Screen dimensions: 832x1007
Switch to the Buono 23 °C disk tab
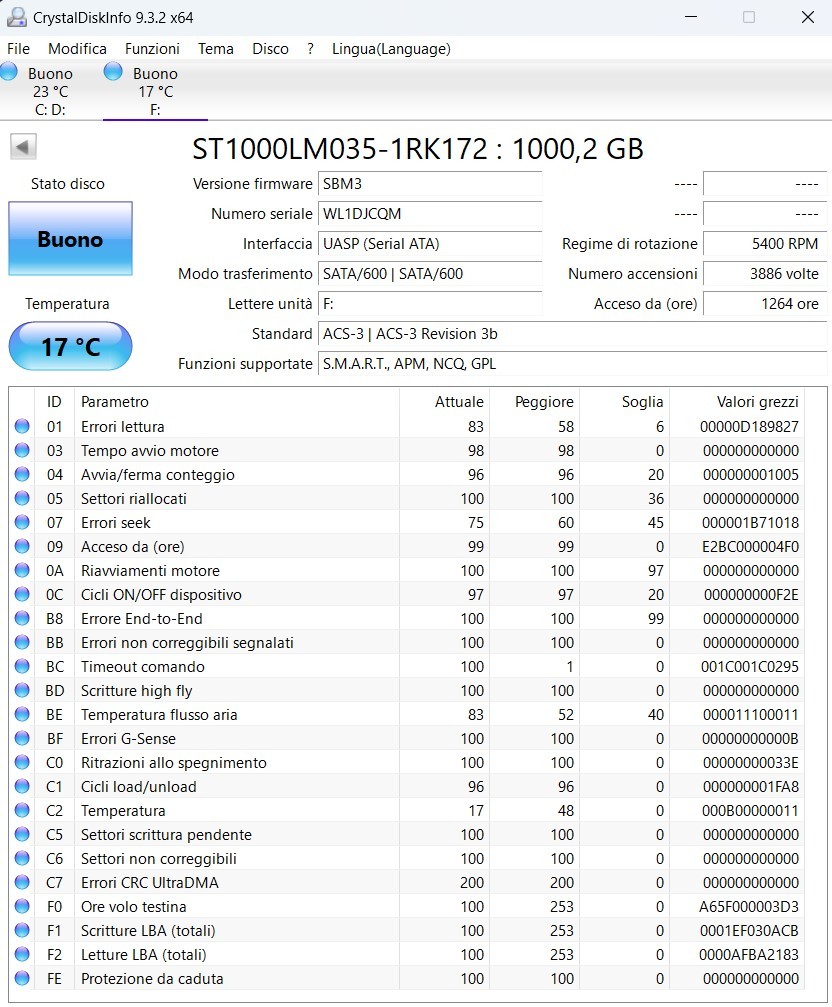[x=51, y=91]
